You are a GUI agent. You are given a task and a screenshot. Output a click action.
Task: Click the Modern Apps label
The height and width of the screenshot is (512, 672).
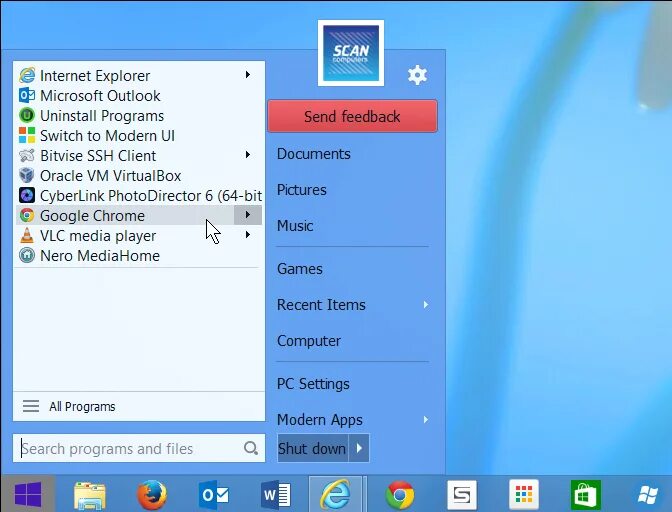320,419
